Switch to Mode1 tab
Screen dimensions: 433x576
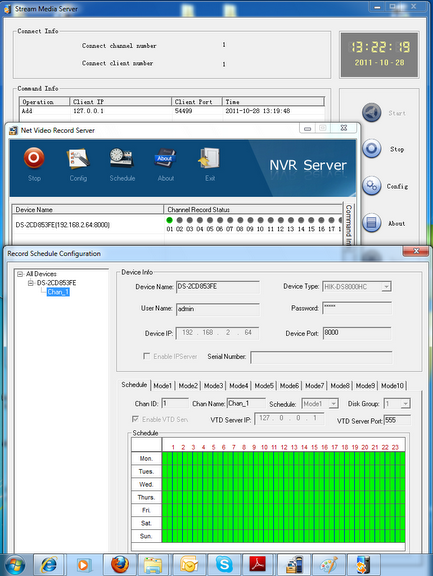(162, 385)
